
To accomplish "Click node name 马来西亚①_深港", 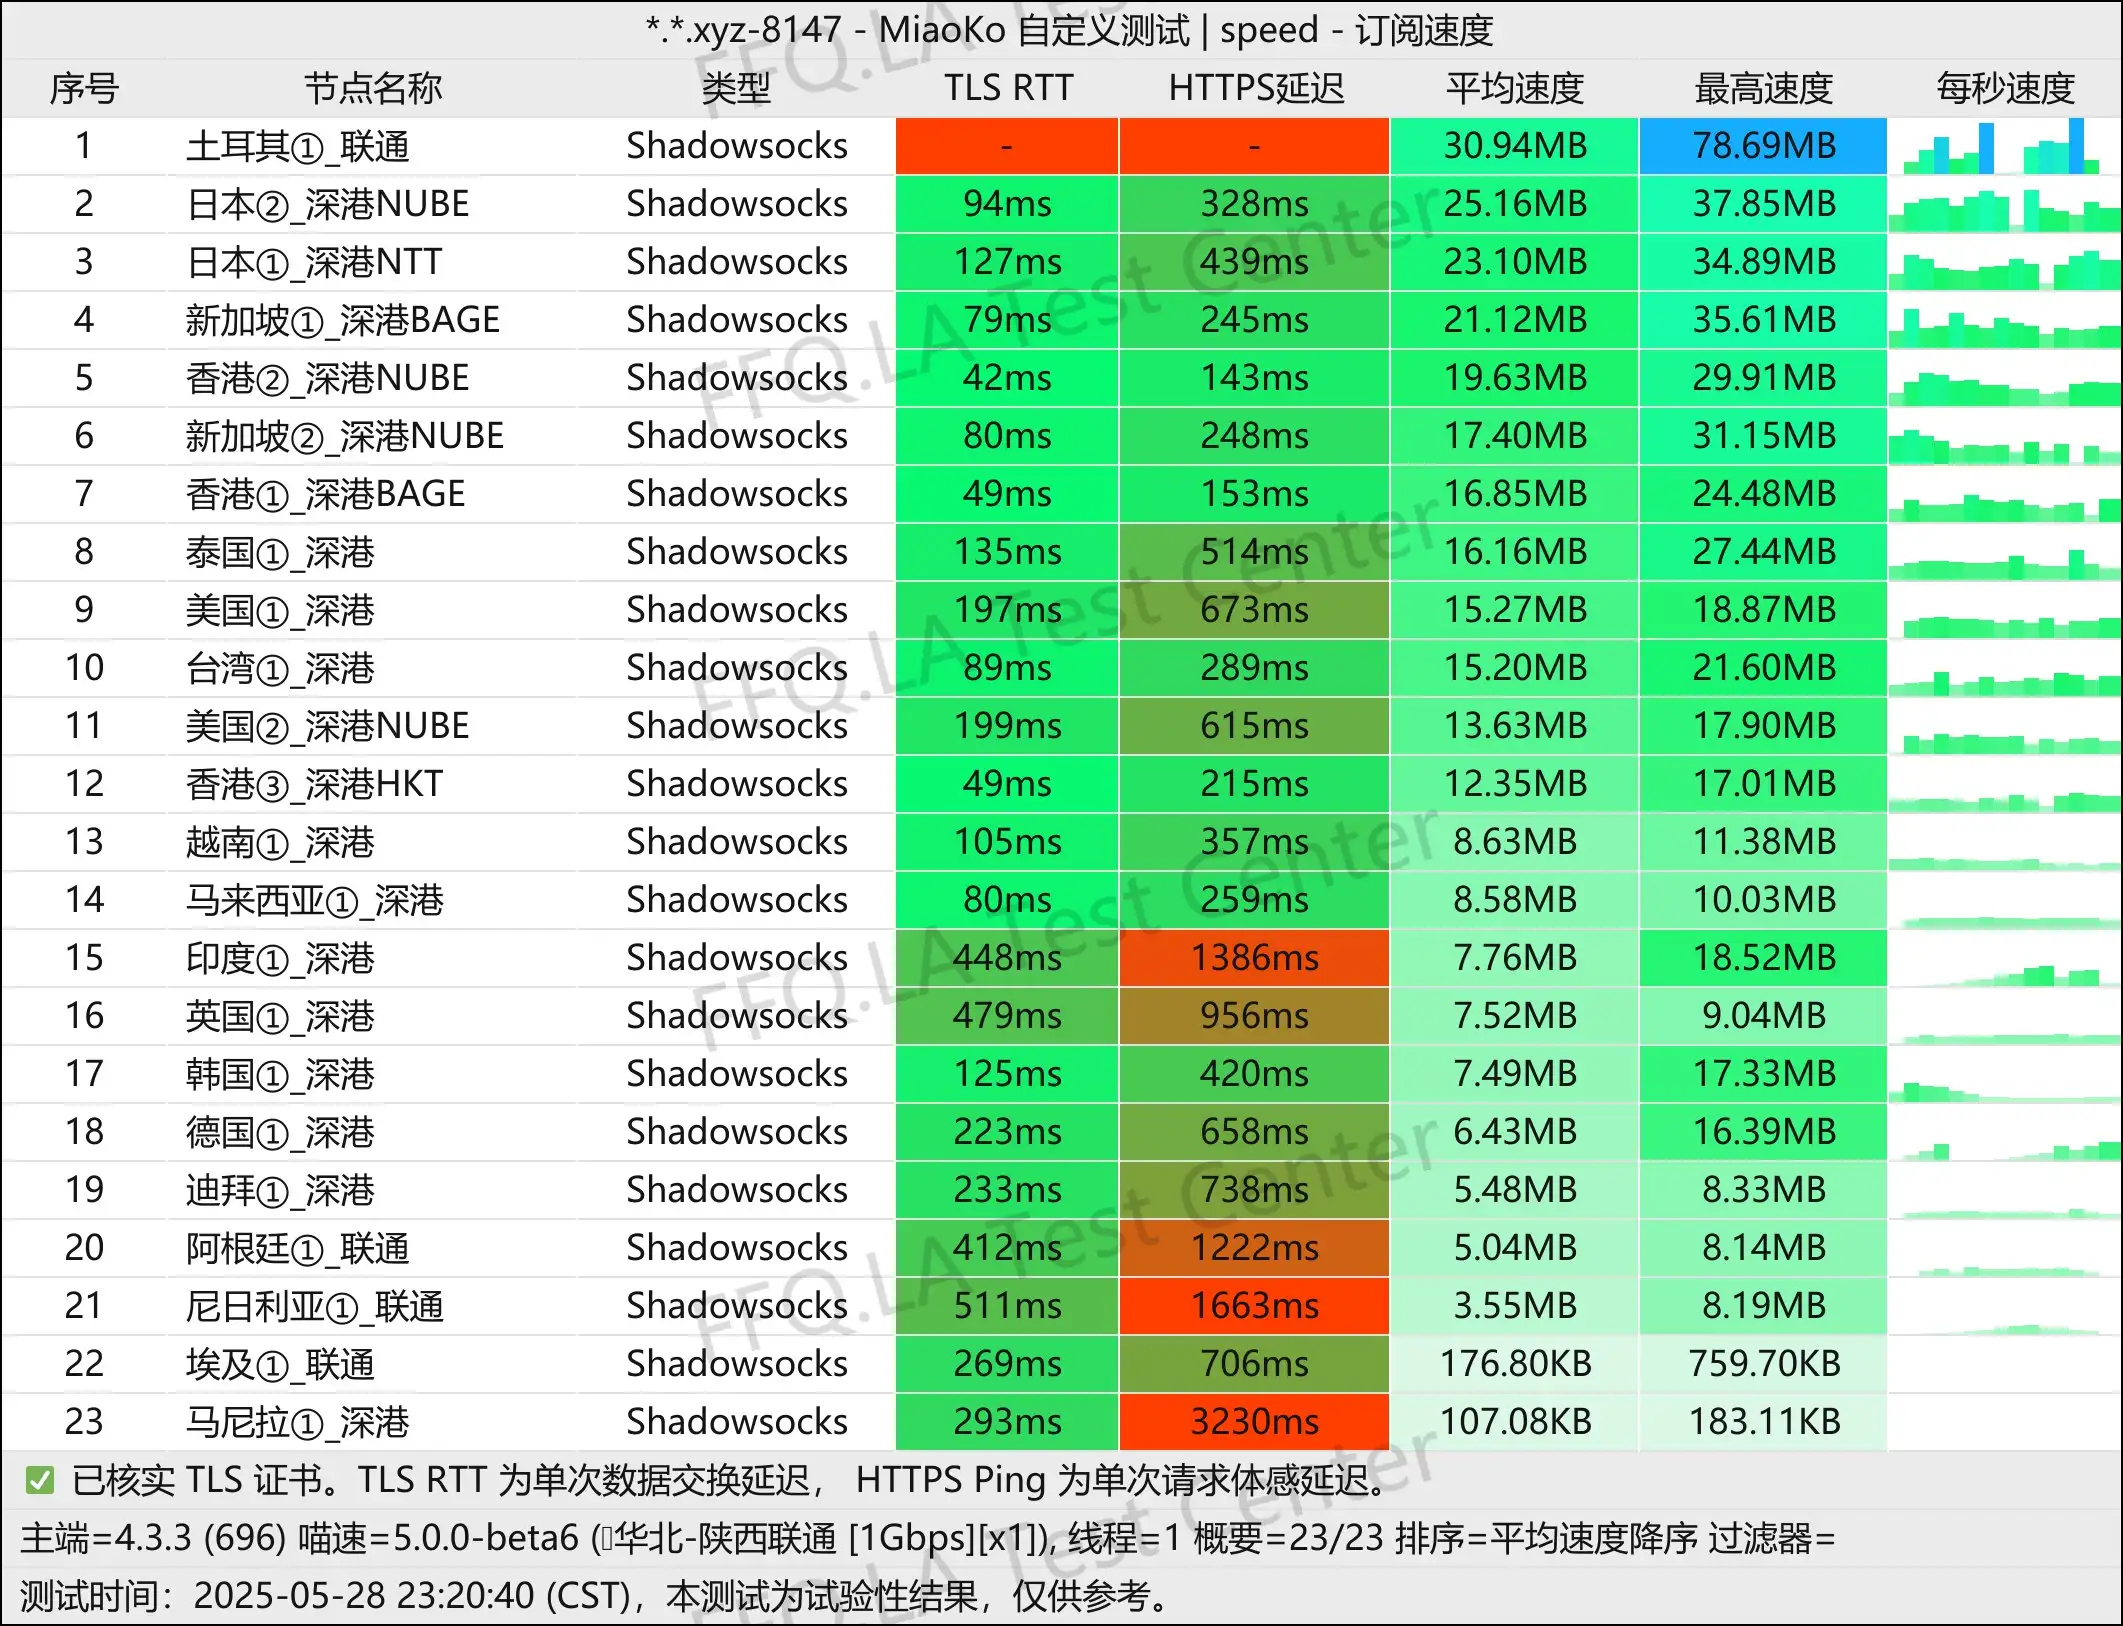I will (314, 901).
